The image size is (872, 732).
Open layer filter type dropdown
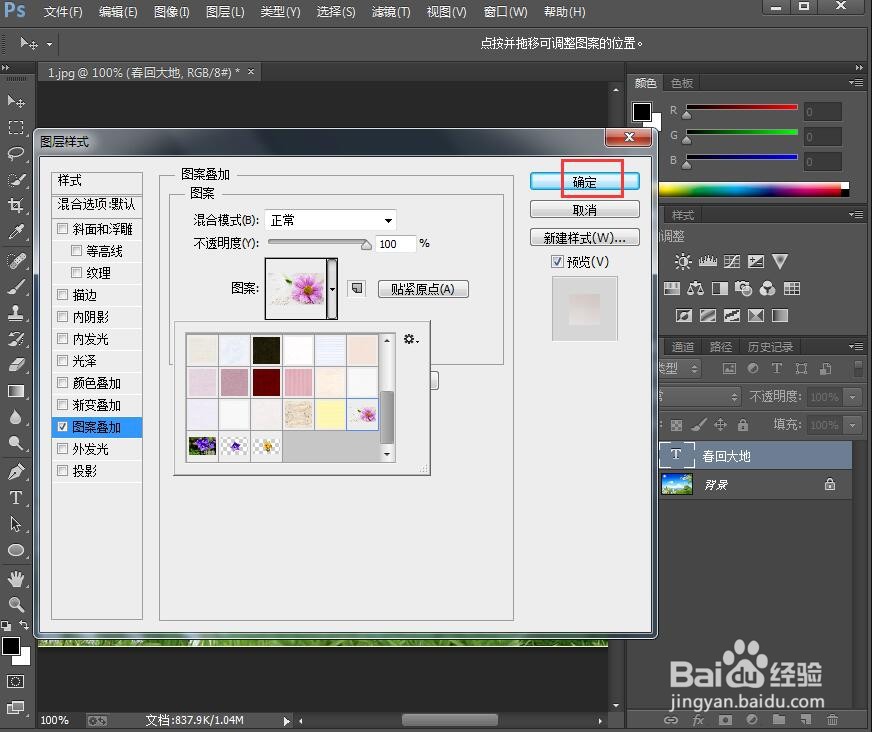(x=680, y=368)
